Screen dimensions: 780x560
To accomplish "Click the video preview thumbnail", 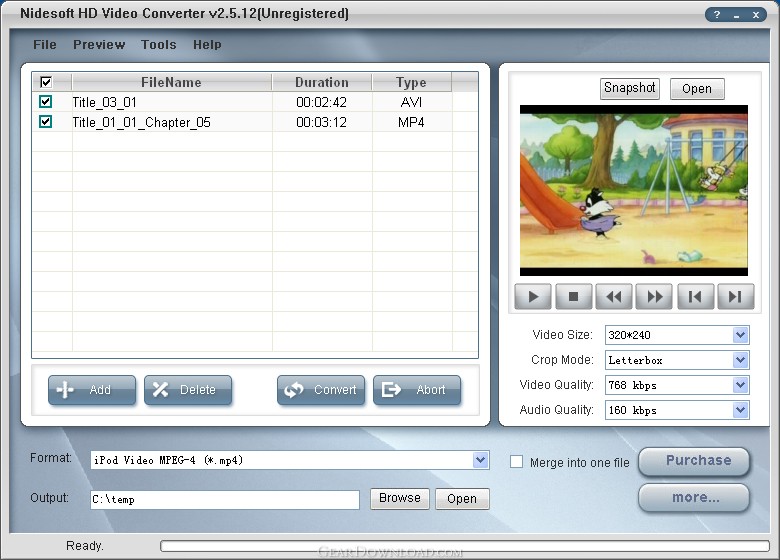I will [x=634, y=190].
